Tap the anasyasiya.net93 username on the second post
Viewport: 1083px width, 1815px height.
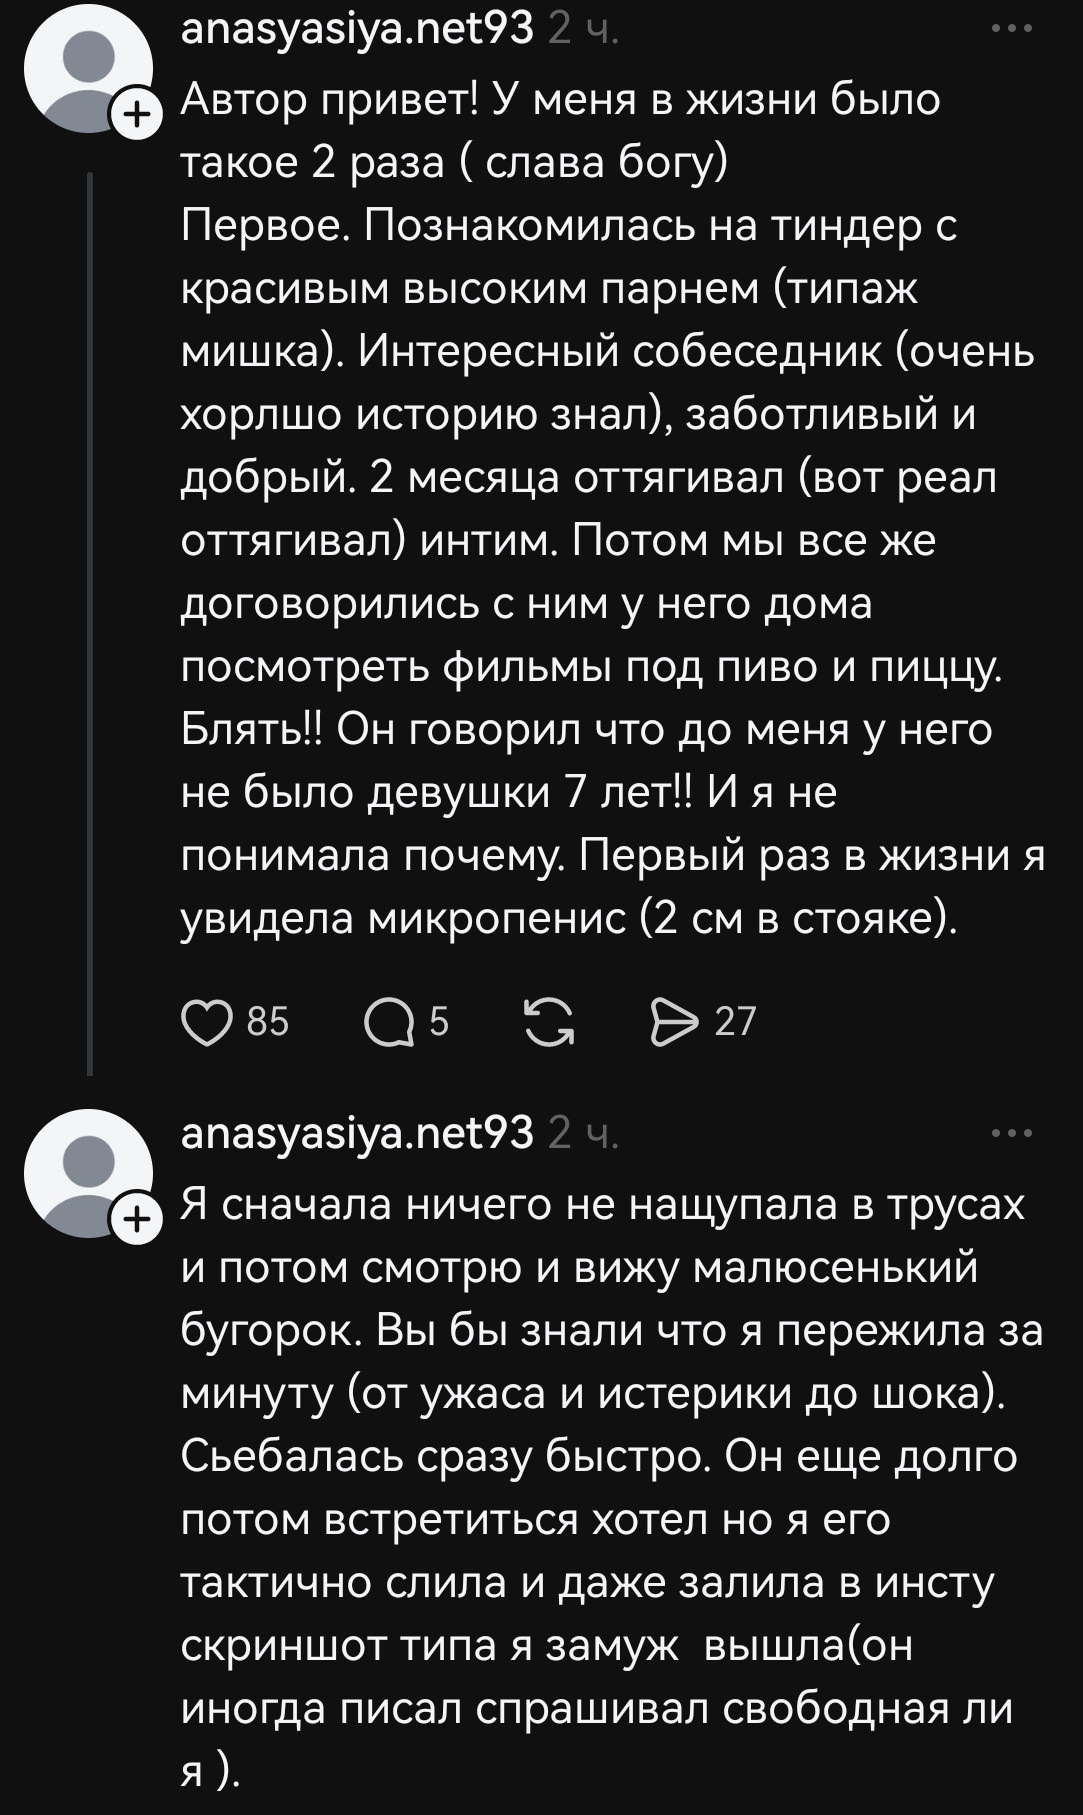pos(357,1133)
